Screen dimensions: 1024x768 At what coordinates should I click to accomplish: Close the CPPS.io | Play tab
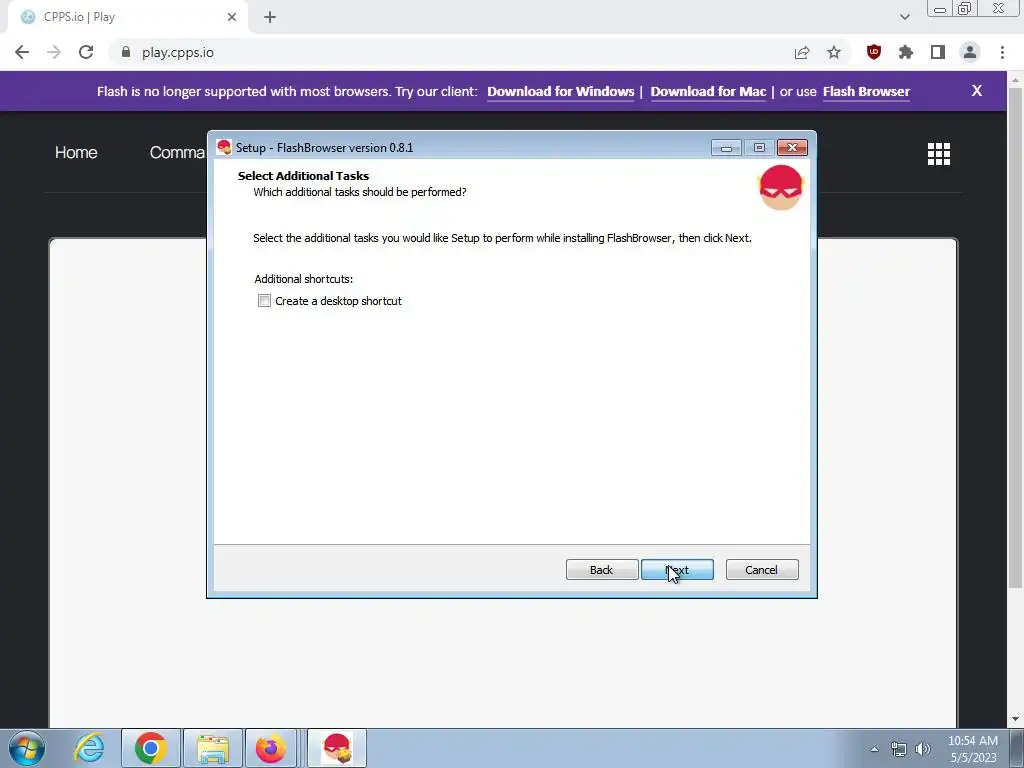click(232, 18)
